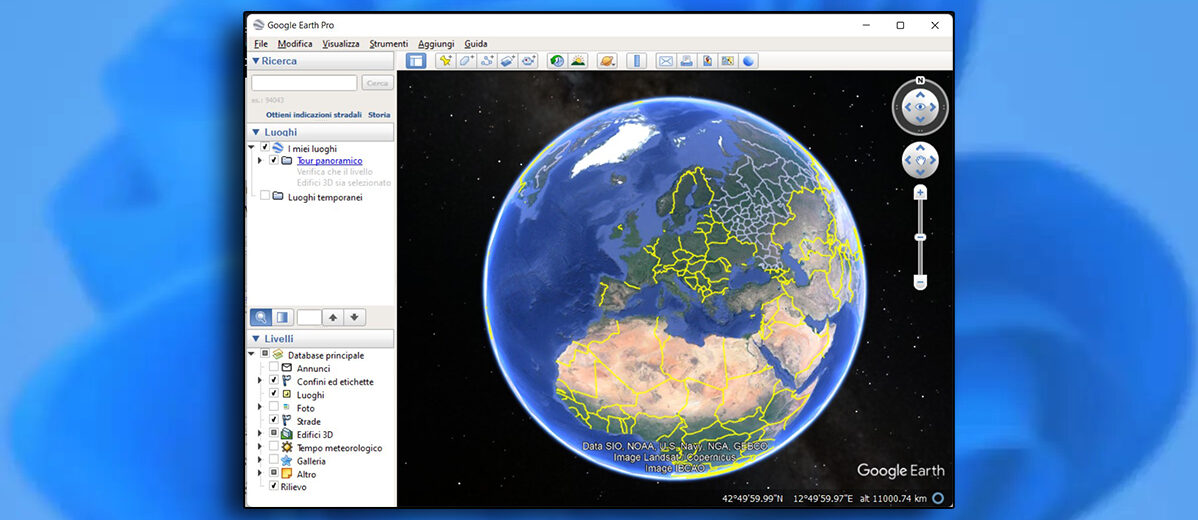
Task: Enable the Foto layer checkbox
Action: click(274, 408)
